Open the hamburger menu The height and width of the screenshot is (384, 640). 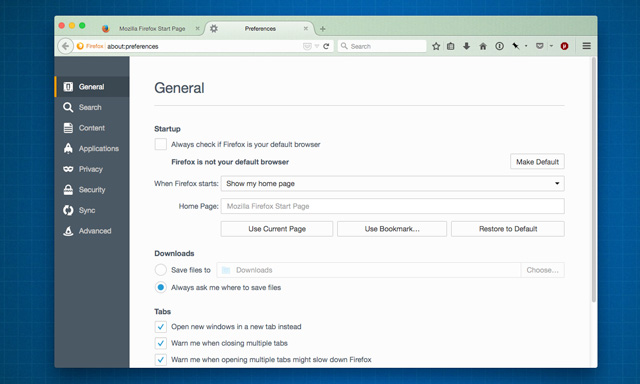coord(587,46)
